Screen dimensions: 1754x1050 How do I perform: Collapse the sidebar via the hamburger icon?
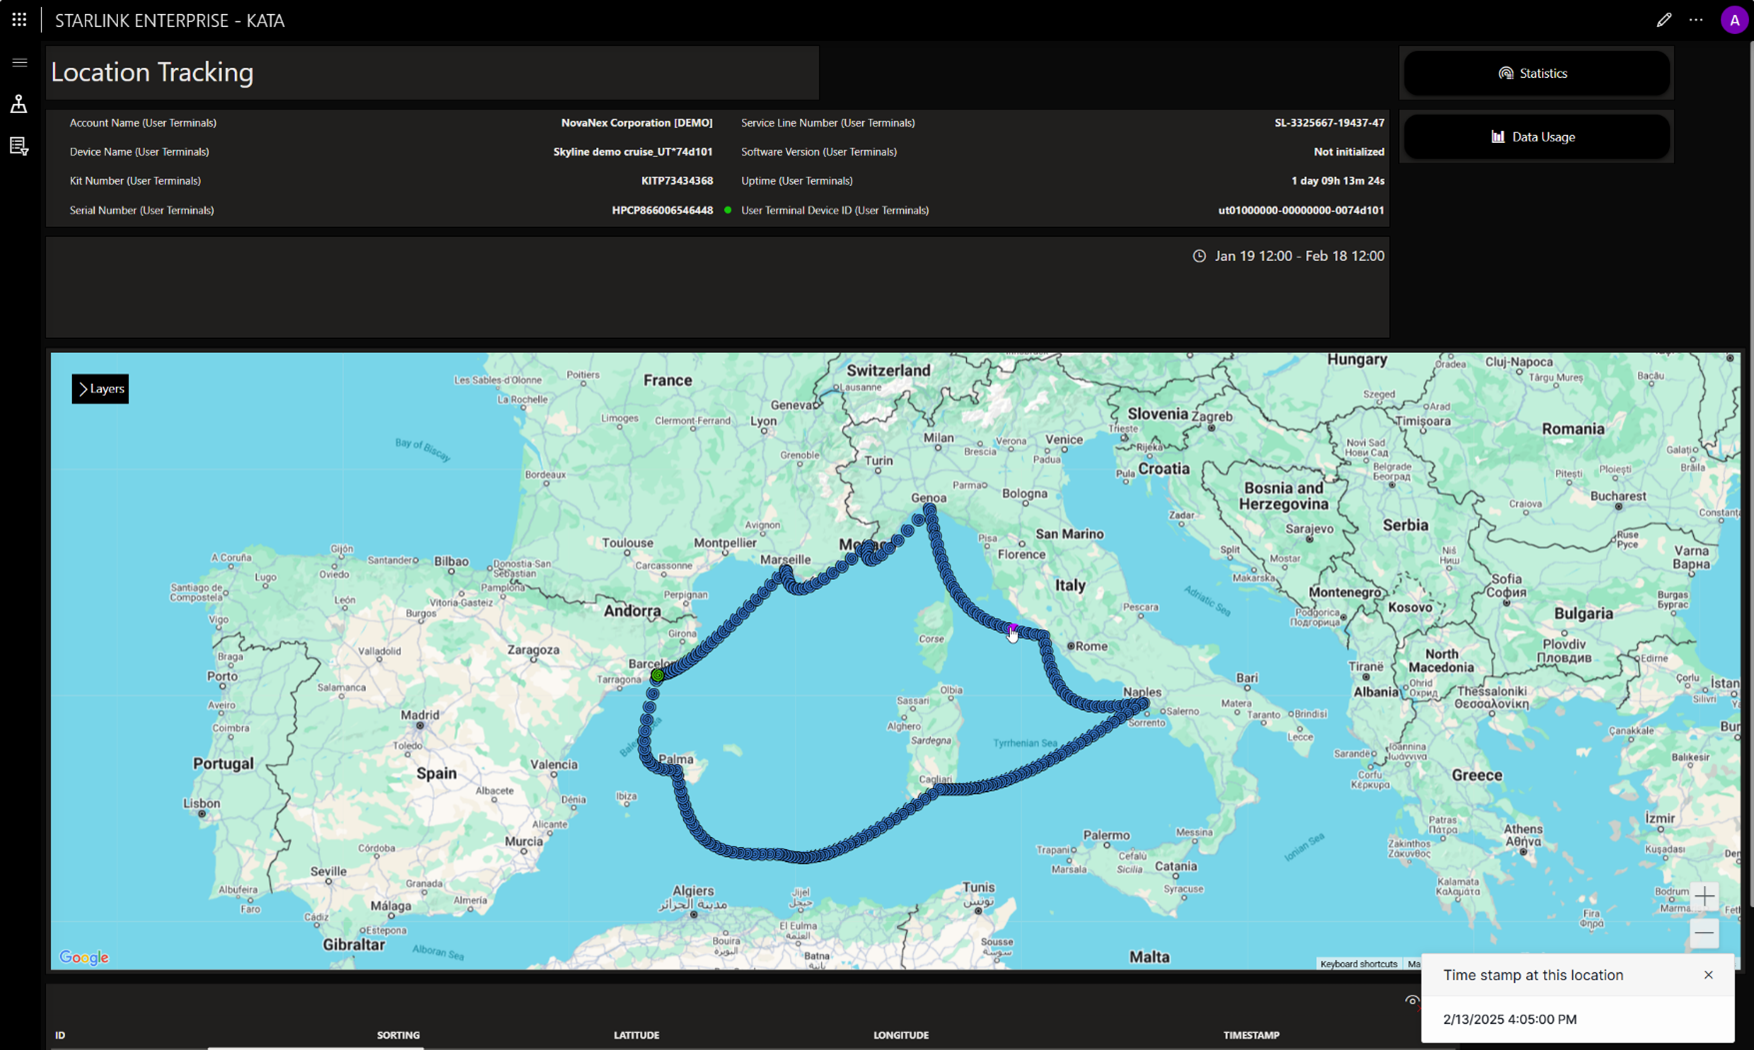pos(19,62)
